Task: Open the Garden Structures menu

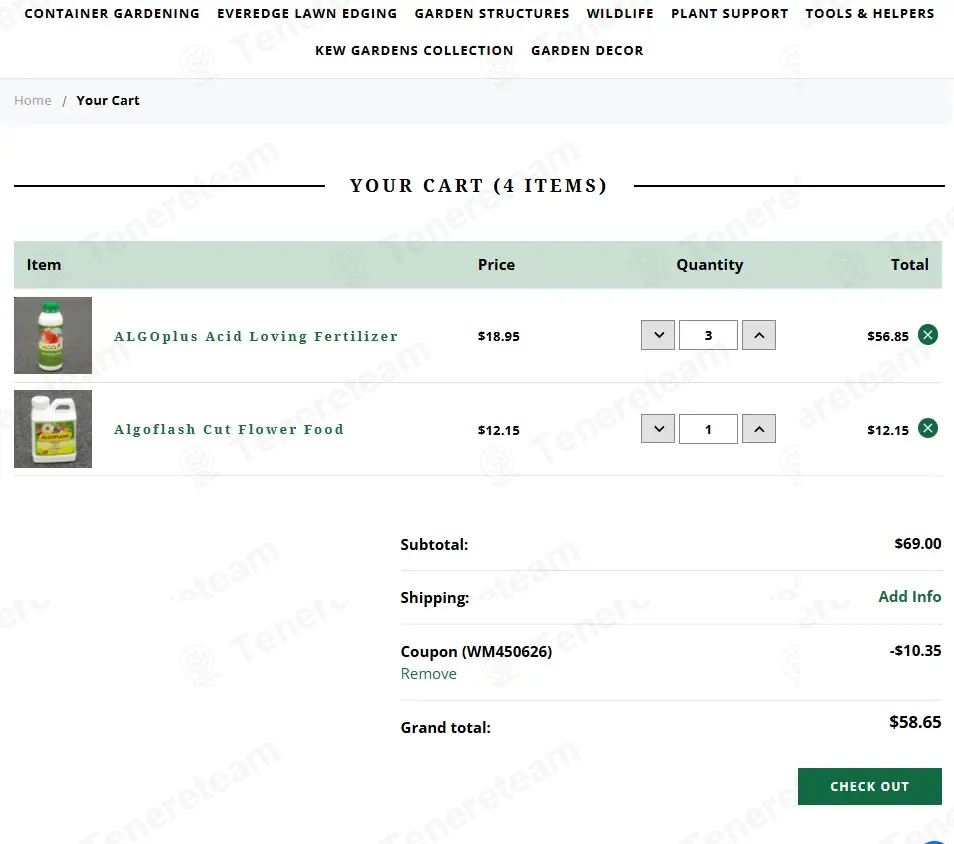Action: point(492,13)
